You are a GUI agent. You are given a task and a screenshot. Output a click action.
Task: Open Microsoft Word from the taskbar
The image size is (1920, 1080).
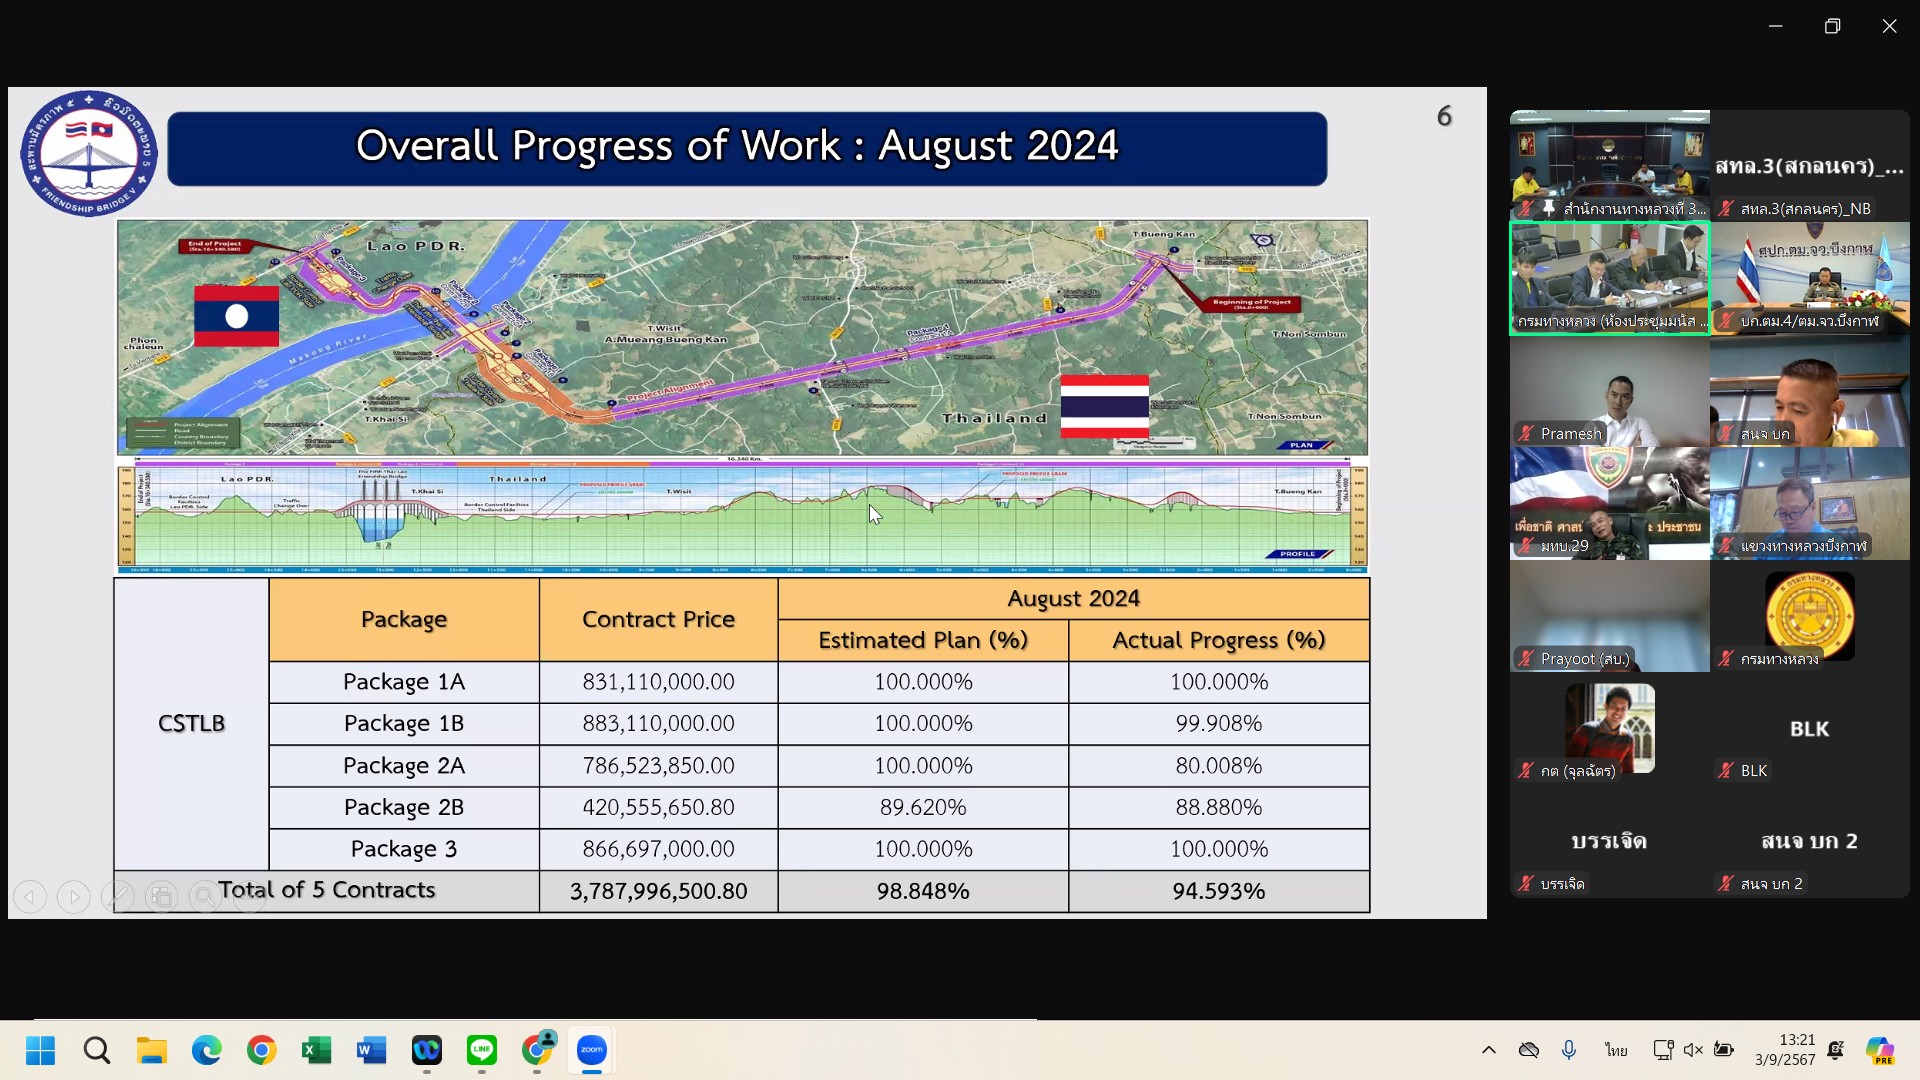[371, 1050]
